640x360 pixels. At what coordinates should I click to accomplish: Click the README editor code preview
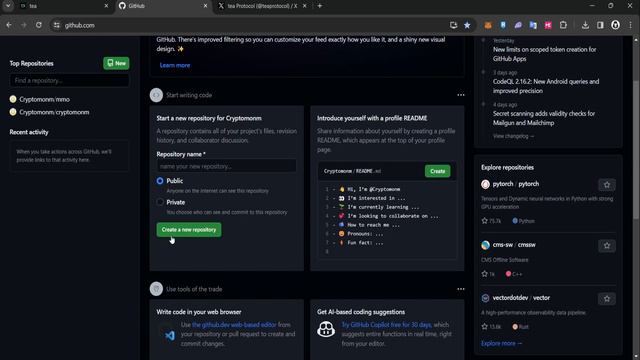[x=387, y=220]
